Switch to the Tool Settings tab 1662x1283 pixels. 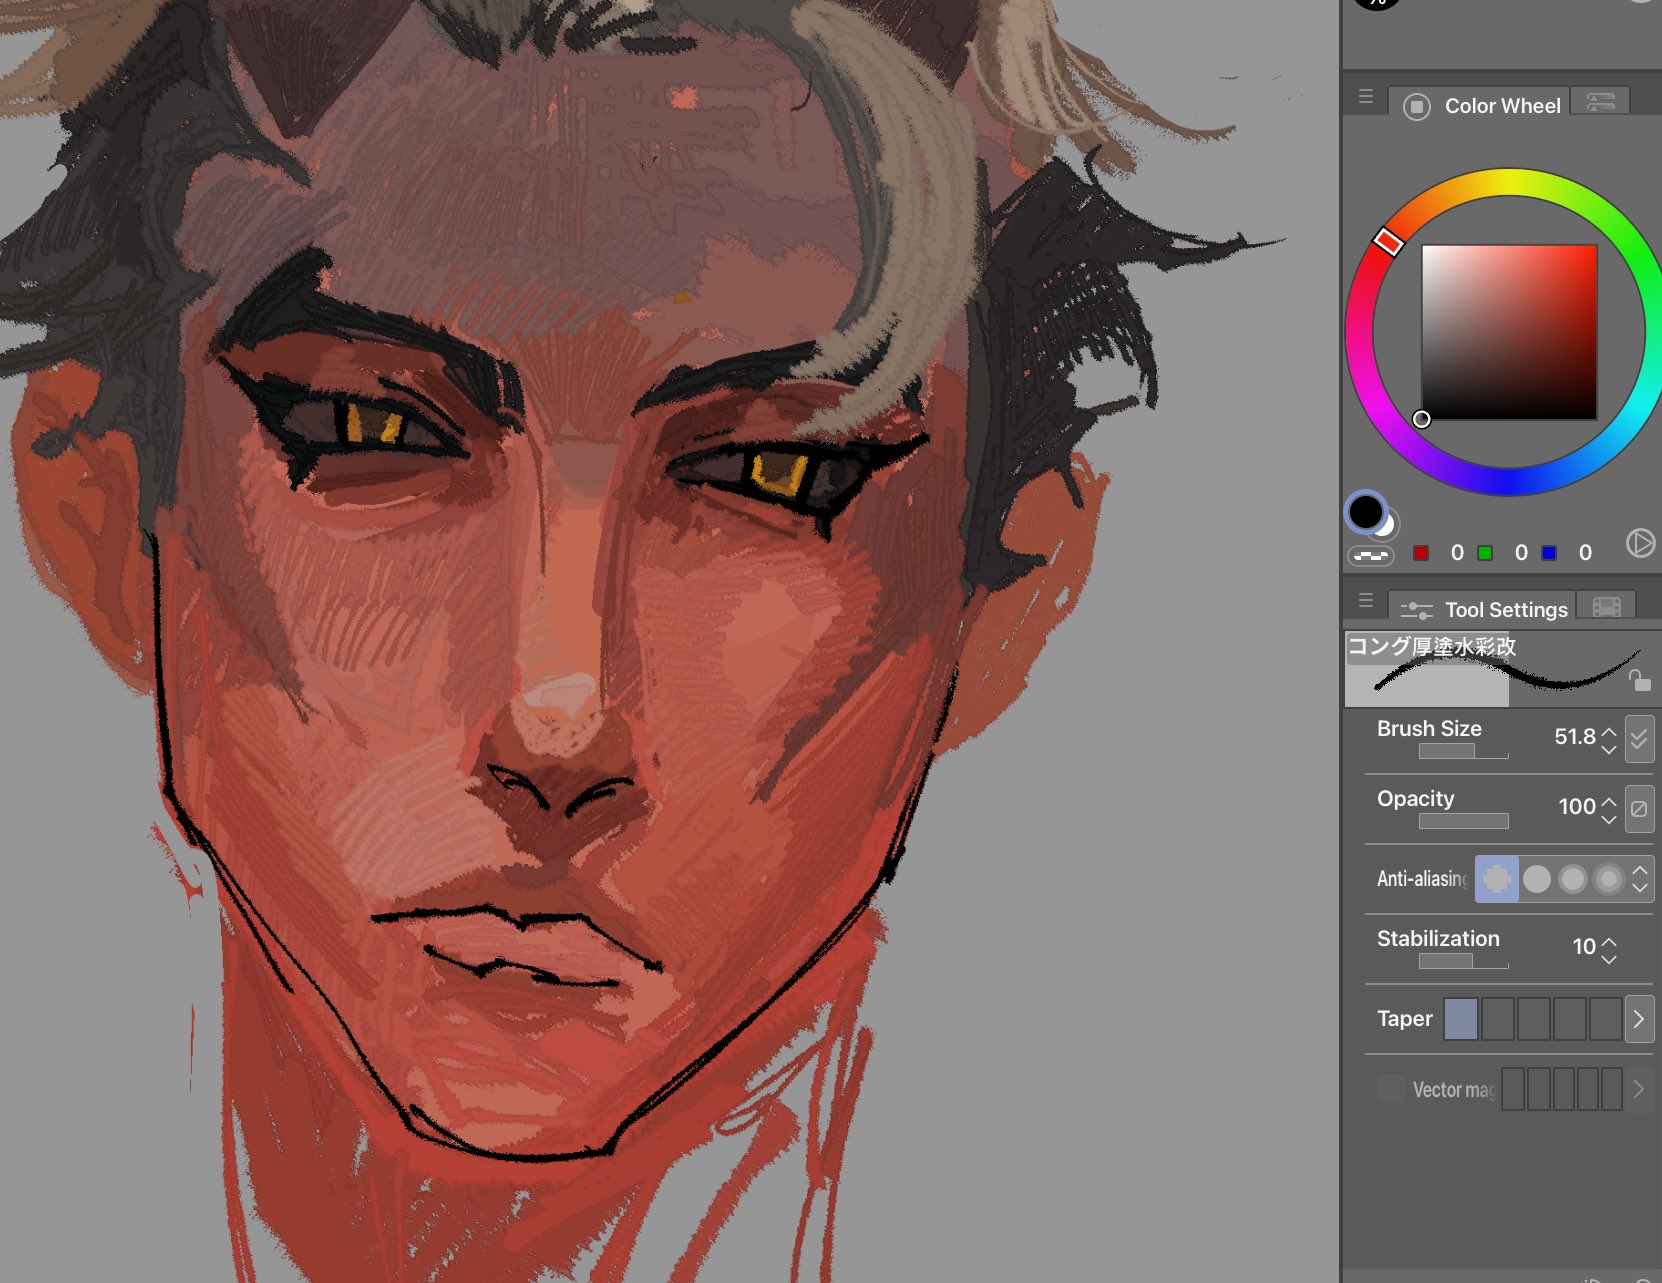pyautogui.click(x=1482, y=609)
